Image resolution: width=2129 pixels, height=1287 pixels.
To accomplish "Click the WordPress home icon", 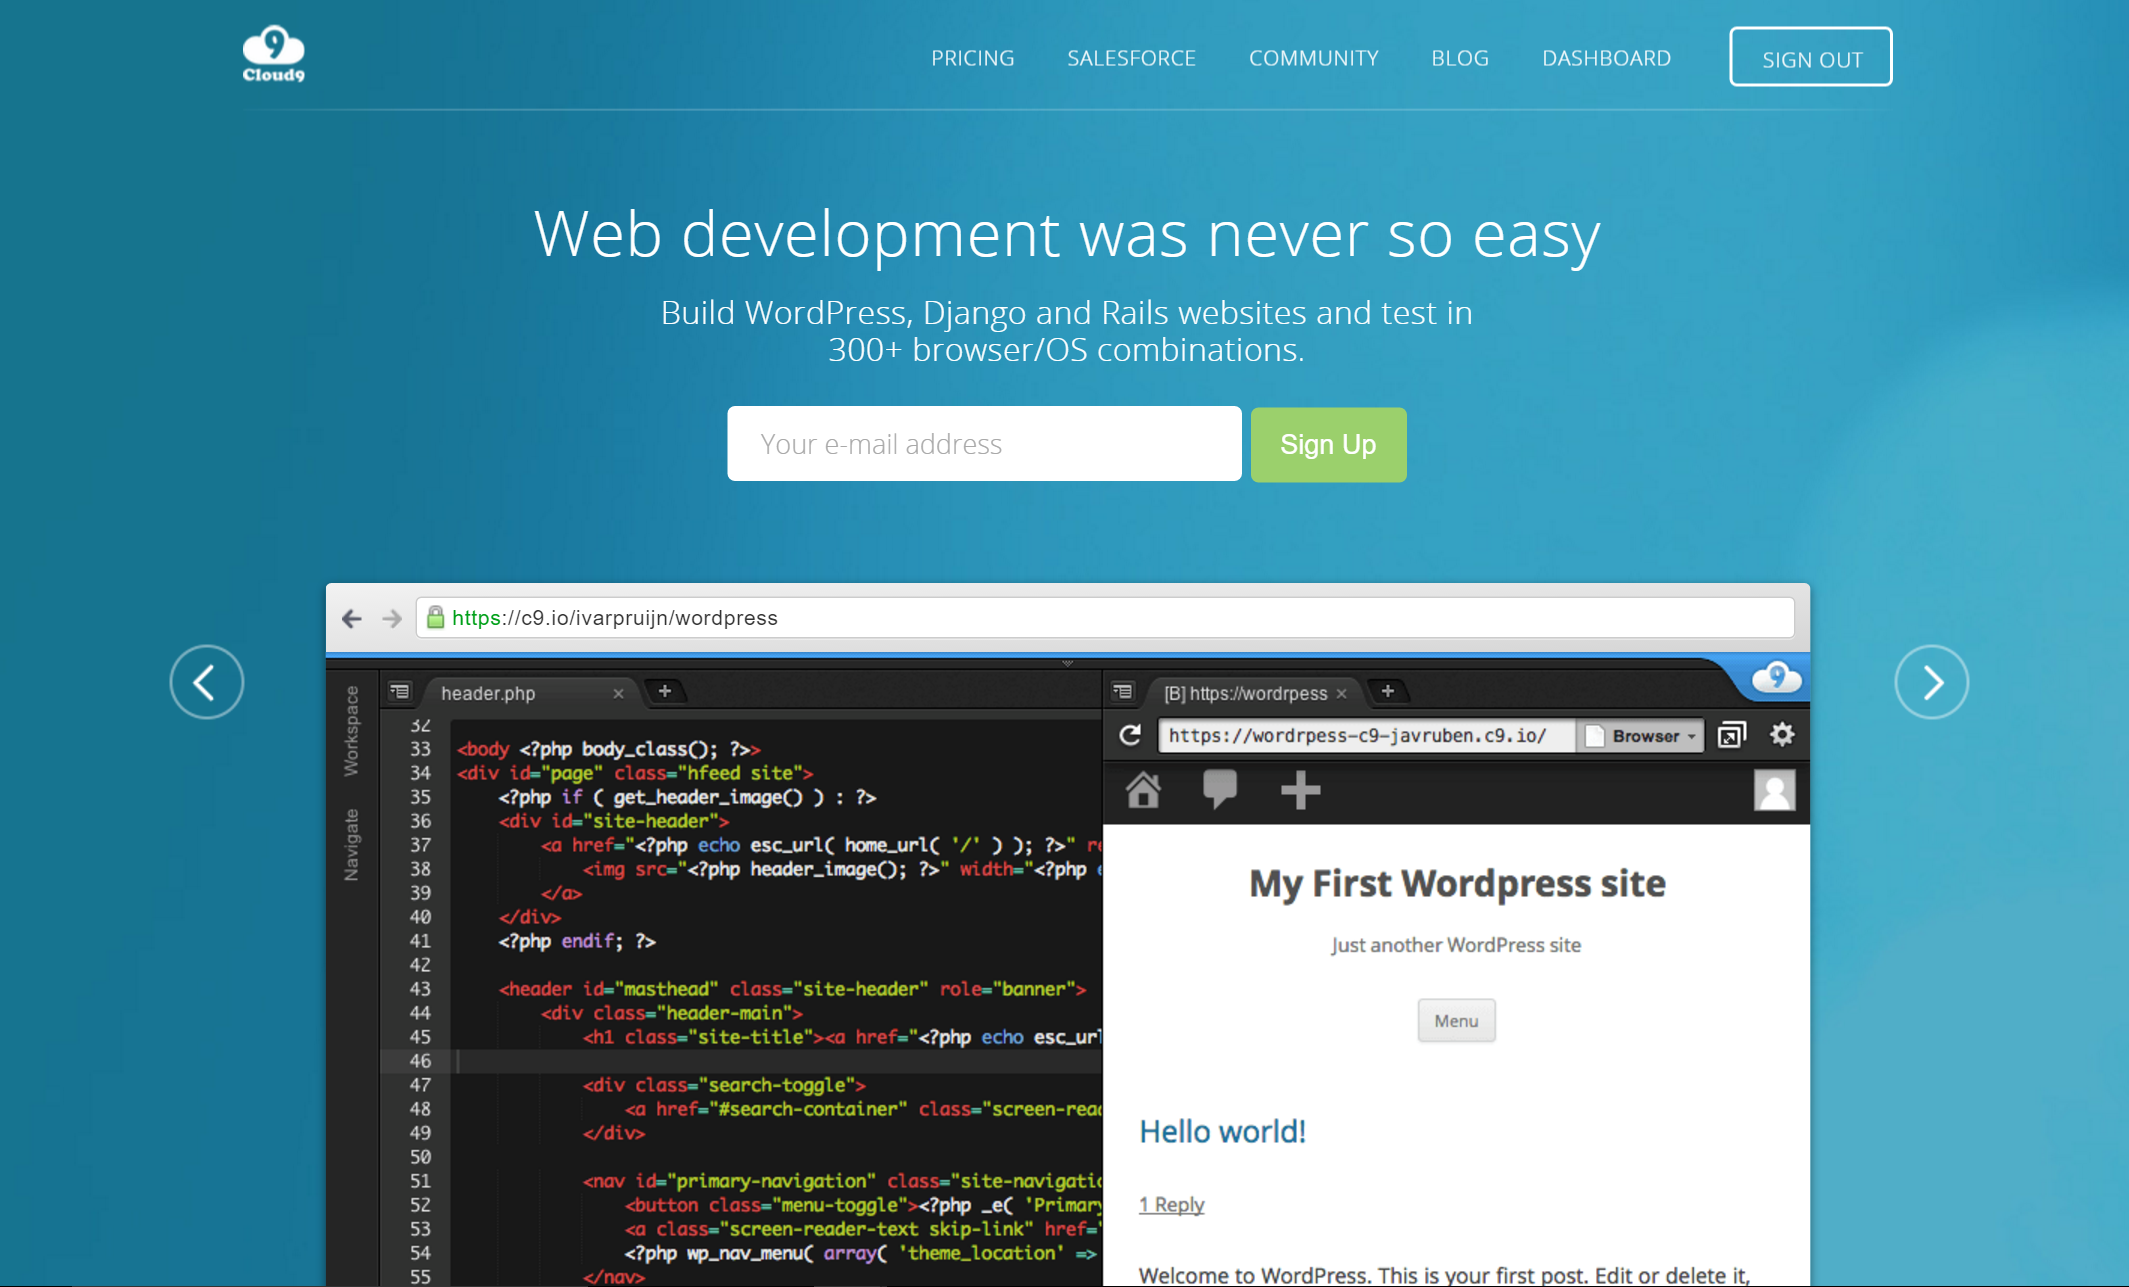I will click(1143, 790).
